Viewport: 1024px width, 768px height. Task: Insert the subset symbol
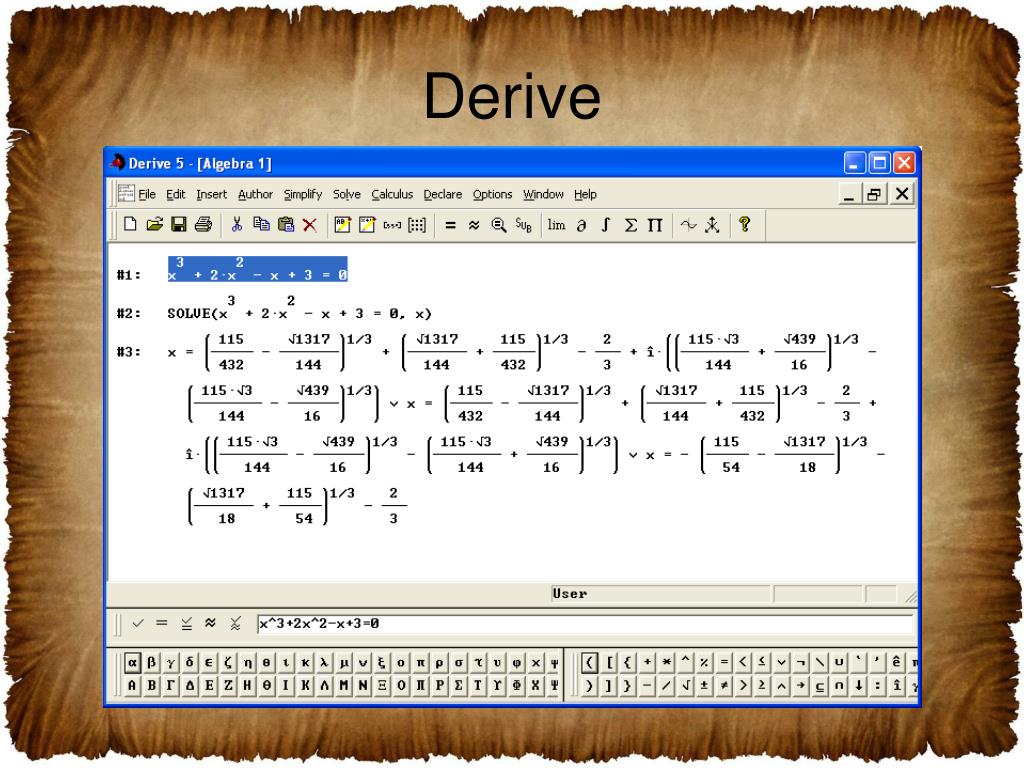[820, 686]
